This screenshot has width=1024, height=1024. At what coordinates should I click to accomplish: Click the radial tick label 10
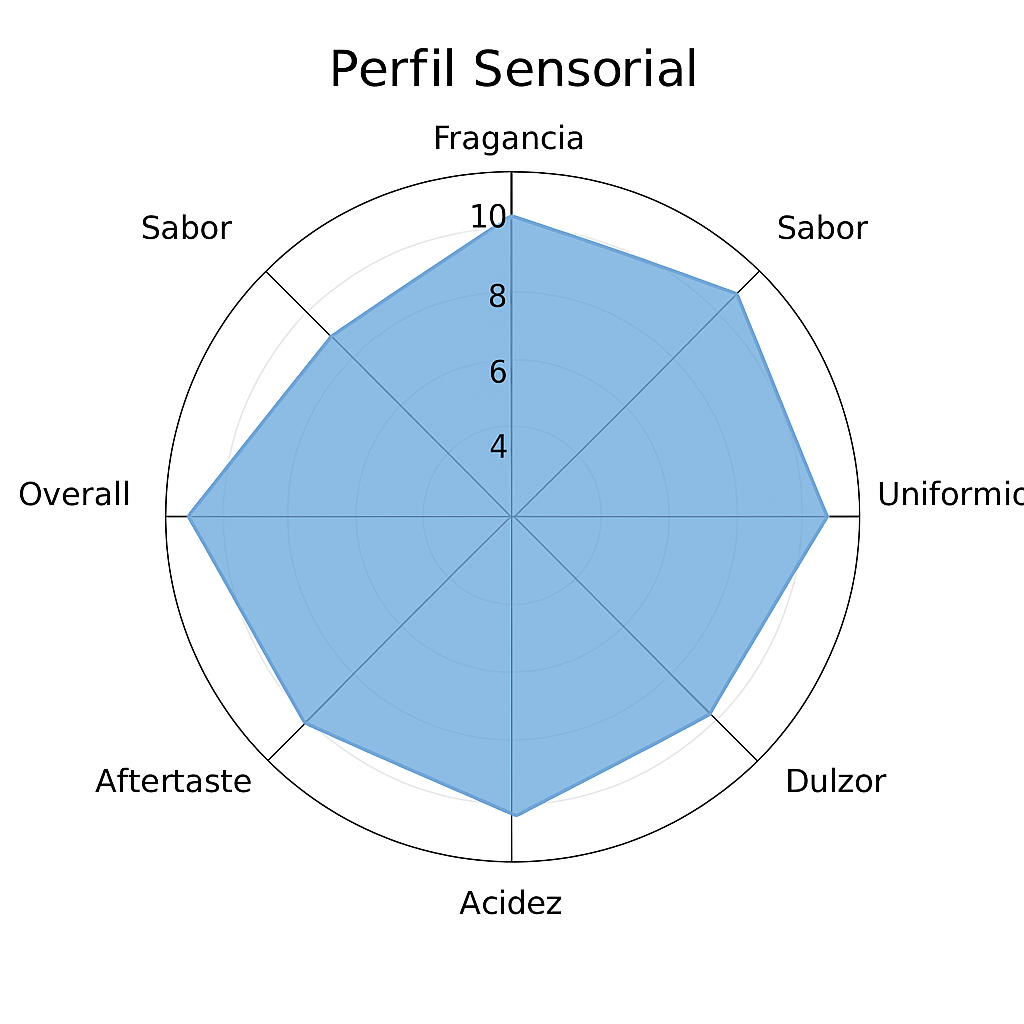click(x=488, y=217)
